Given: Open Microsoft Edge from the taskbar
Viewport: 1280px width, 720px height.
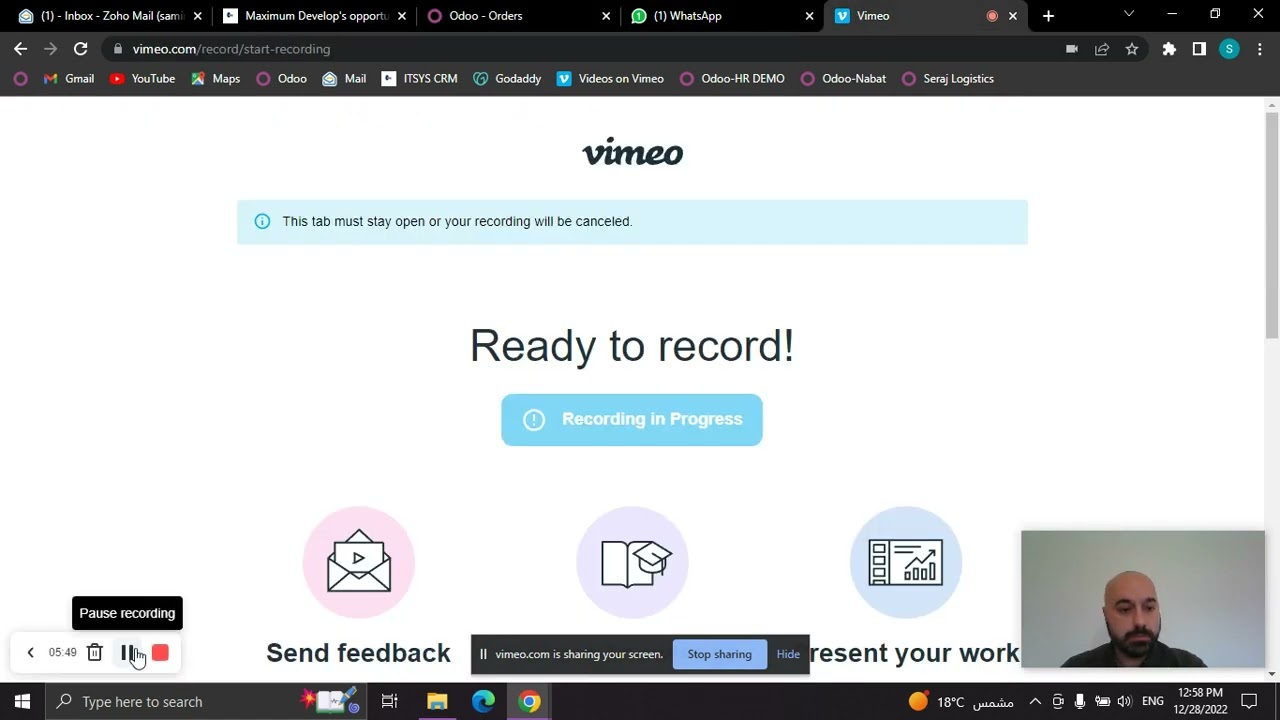Looking at the screenshot, I should 483,702.
